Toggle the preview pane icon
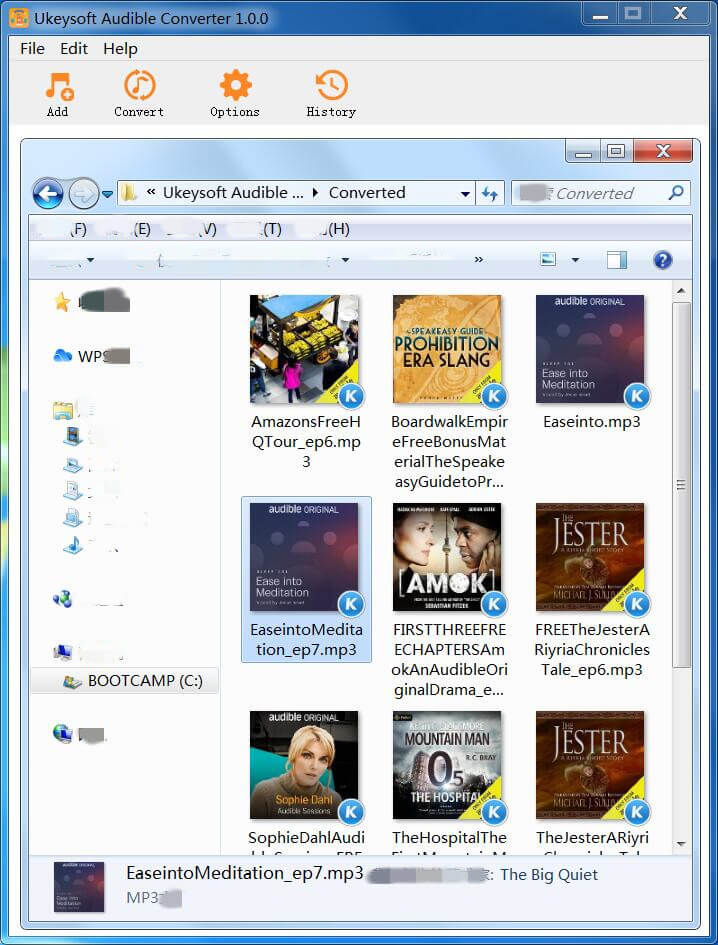This screenshot has width=718, height=945. click(x=617, y=260)
